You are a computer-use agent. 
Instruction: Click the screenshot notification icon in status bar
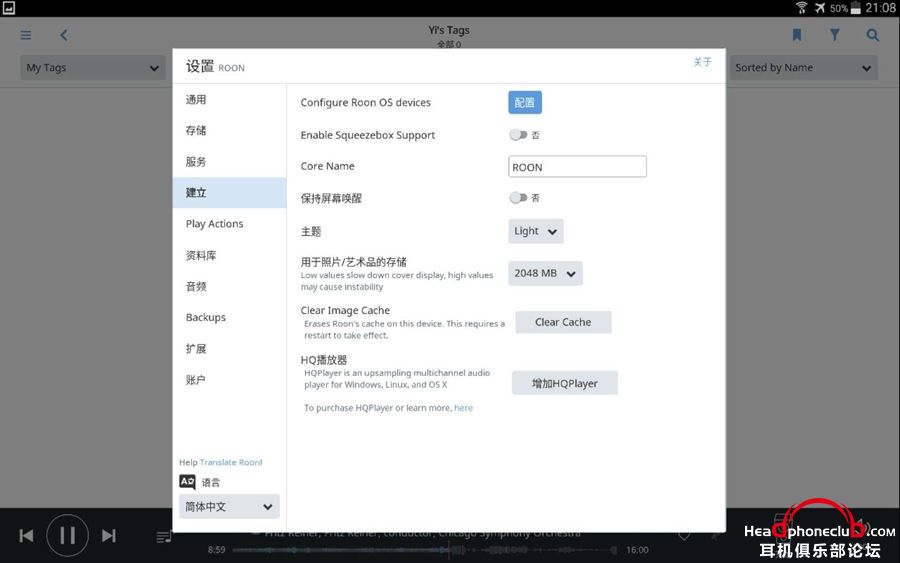[9, 7]
